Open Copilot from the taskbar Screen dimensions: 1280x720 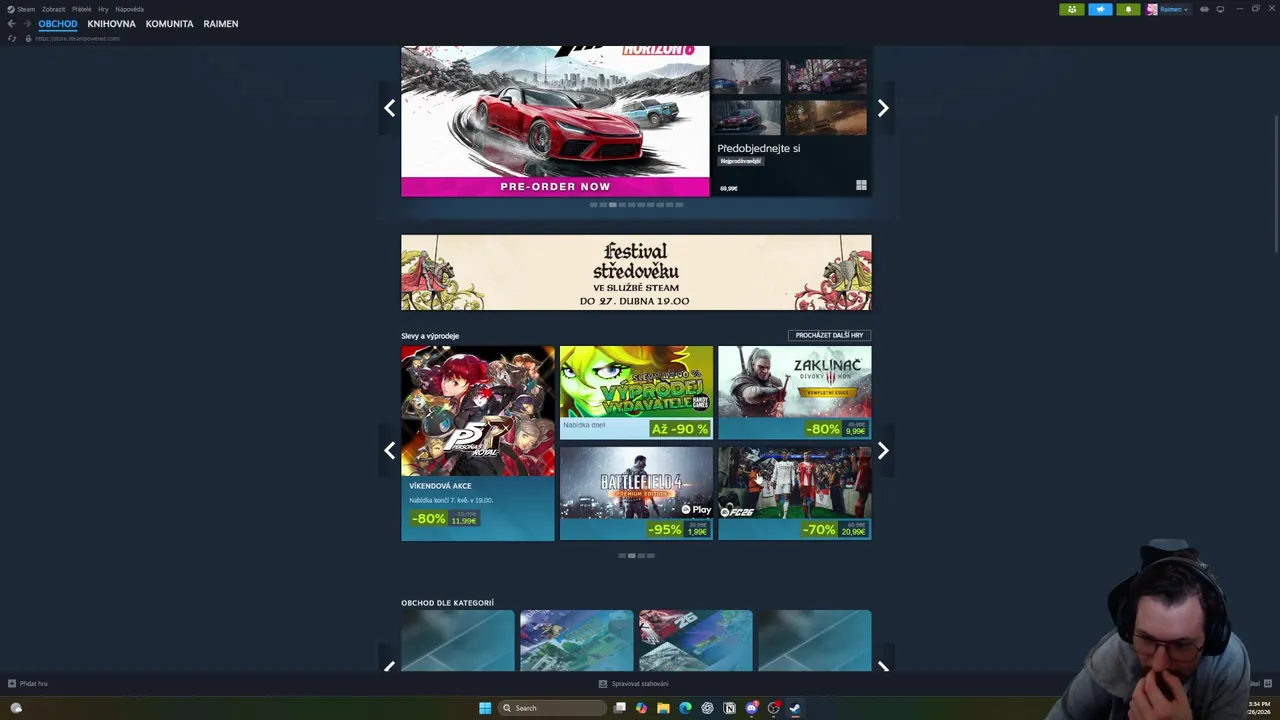point(641,708)
